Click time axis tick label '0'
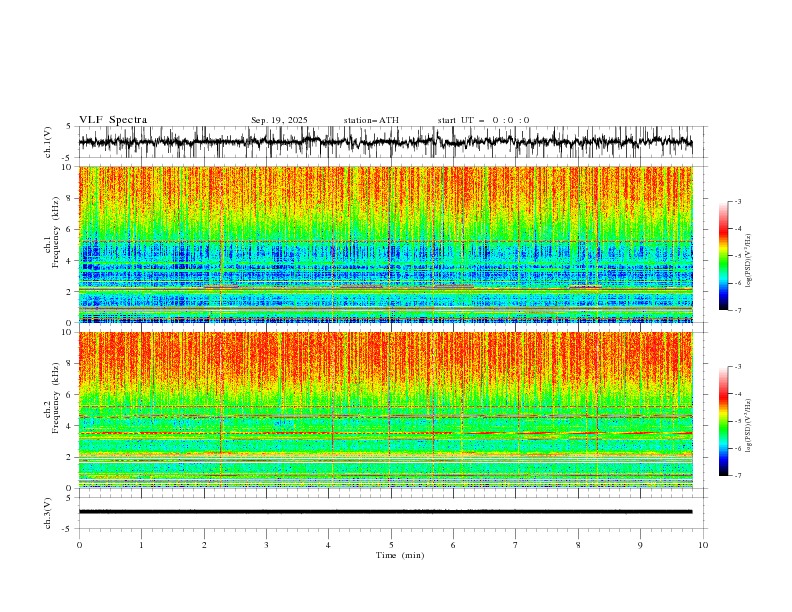The image size is (792, 612). 79,545
